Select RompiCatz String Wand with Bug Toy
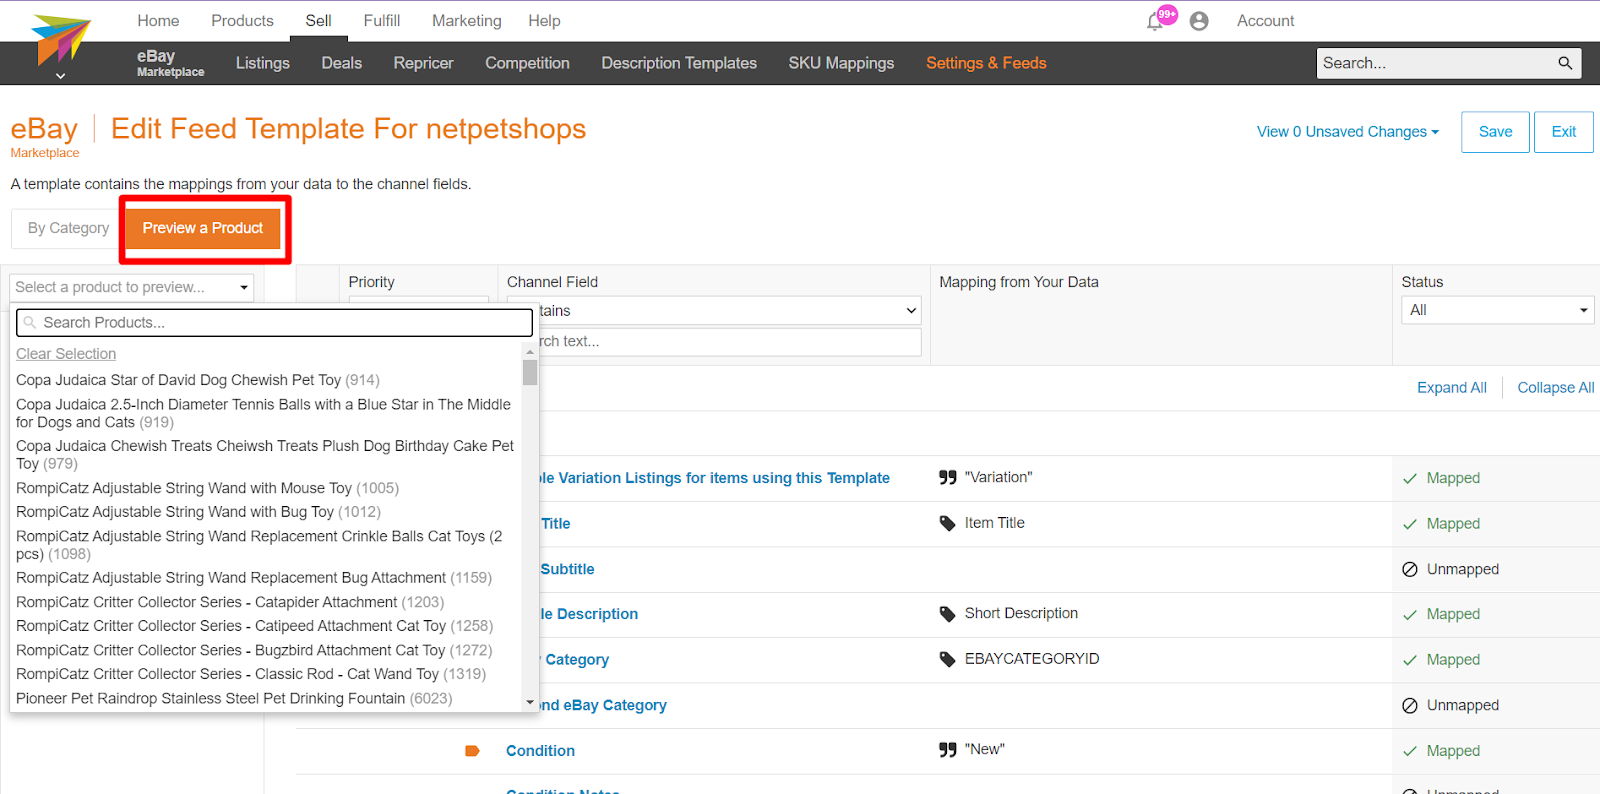 (198, 512)
